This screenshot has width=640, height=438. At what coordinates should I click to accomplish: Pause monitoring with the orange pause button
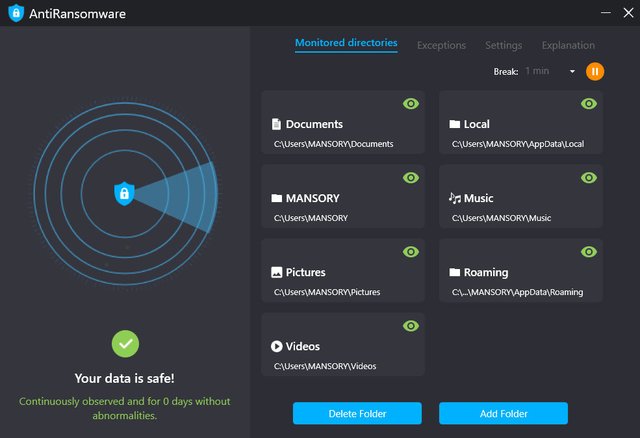595,71
